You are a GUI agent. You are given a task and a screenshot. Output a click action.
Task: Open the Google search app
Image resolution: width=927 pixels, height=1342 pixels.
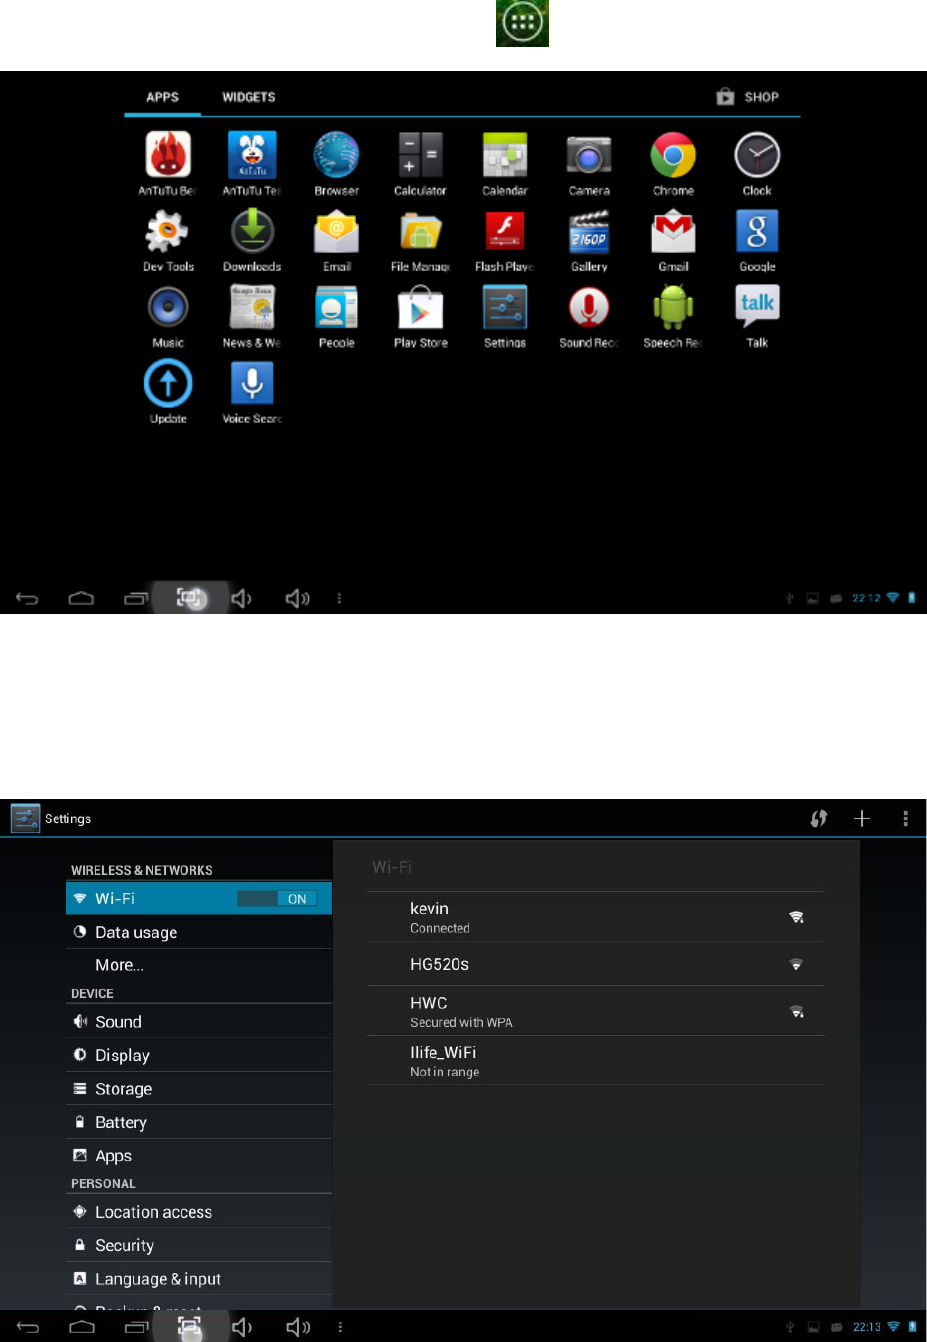pyautogui.click(x=757, y=239)
